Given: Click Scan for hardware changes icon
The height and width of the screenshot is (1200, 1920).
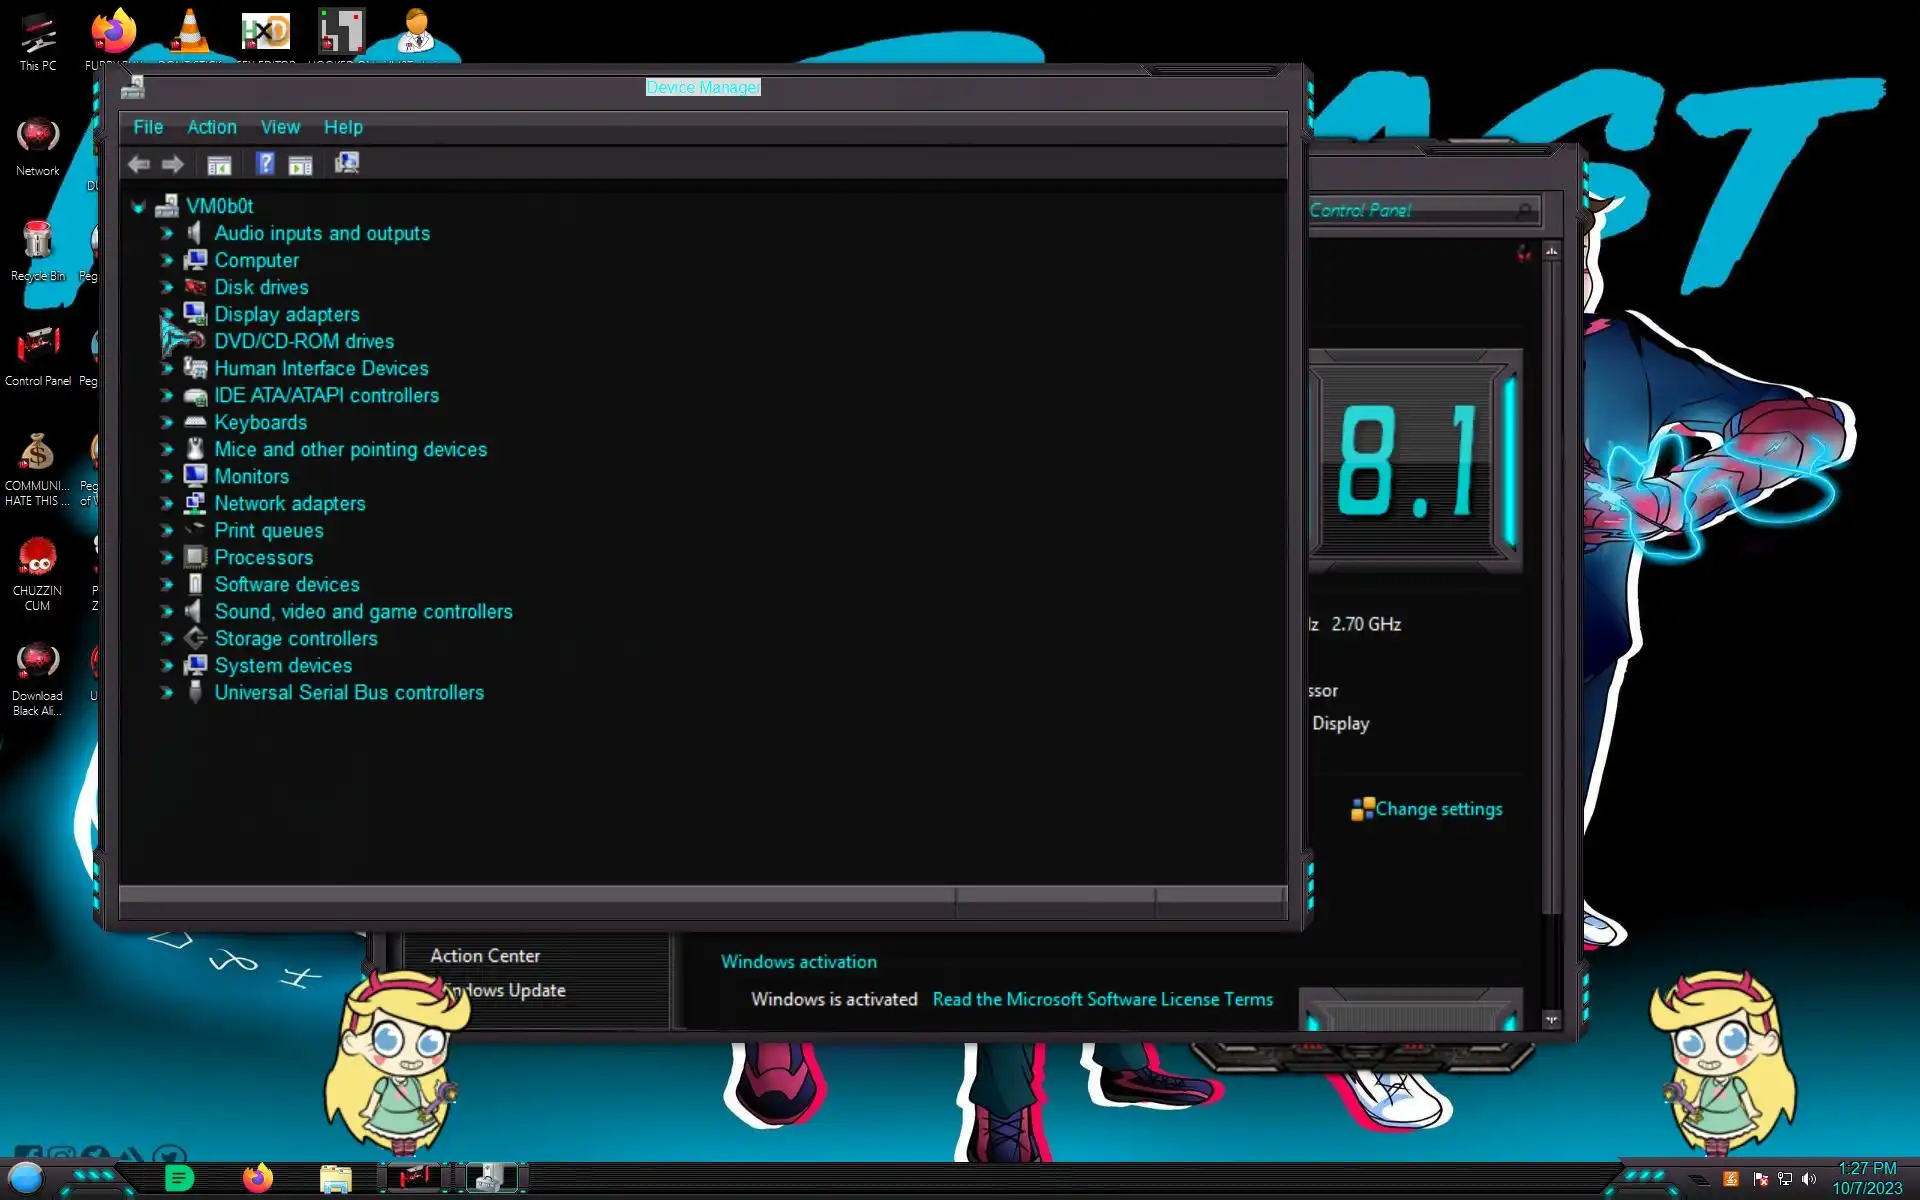Looking at the screenshot, I should coord(346,163).
